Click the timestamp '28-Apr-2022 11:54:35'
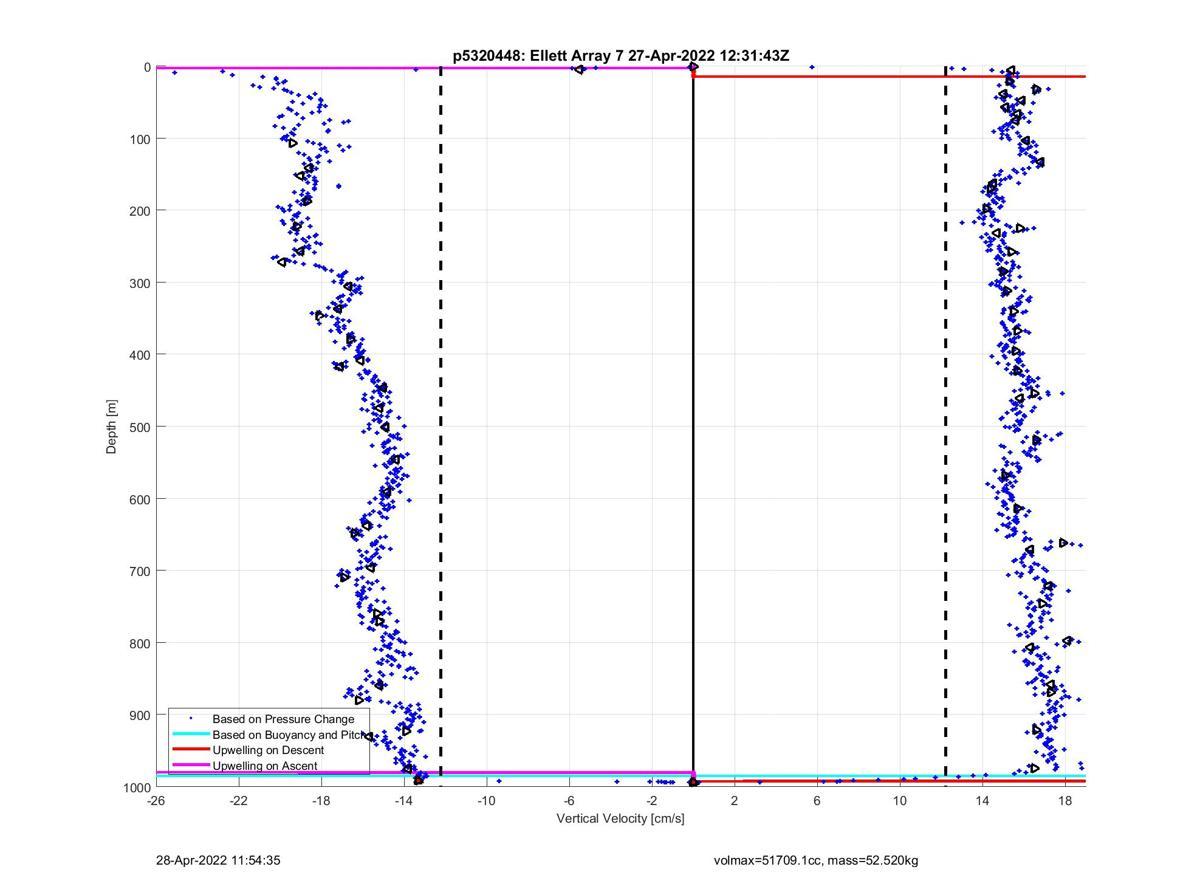Viewport: 1200px width, 885px height. pos(218,860)
